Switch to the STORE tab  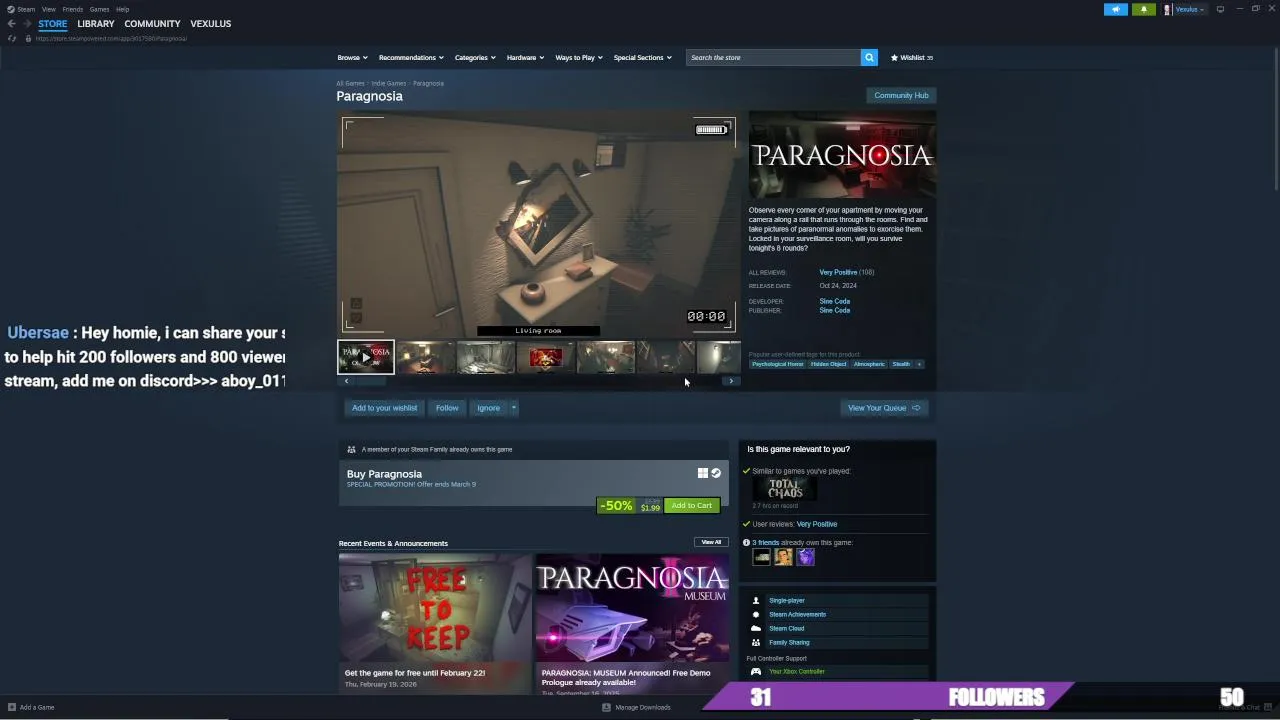[53, 23]
